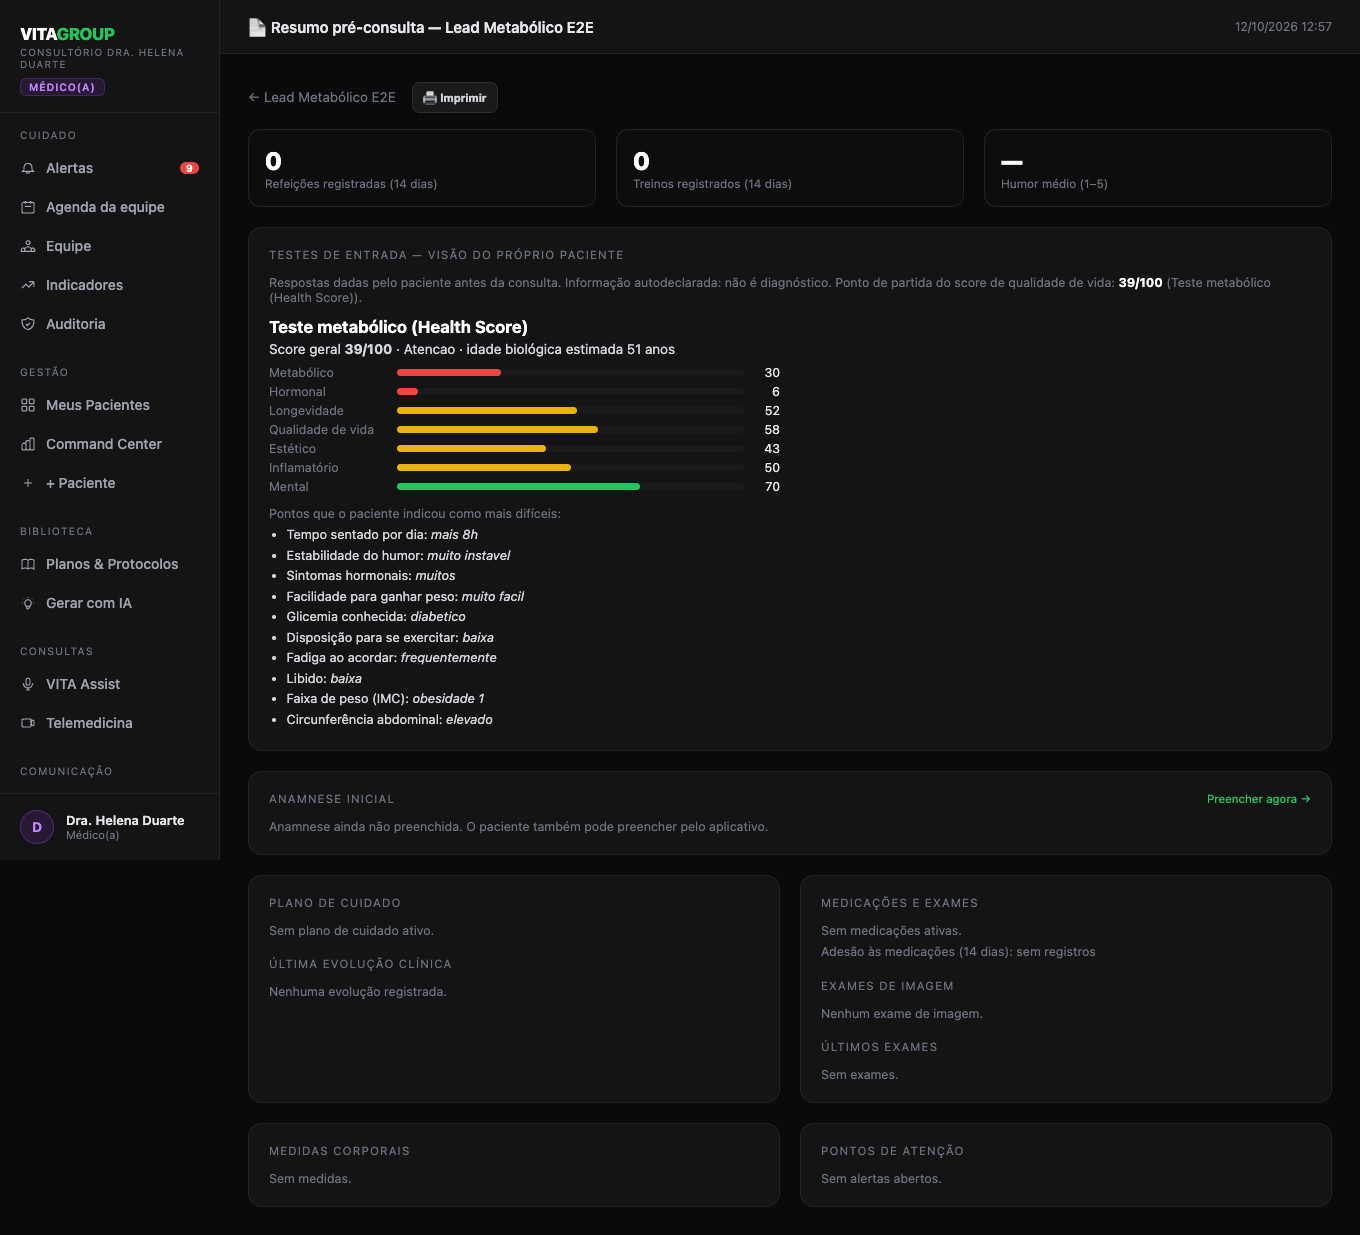
Task: Click the people icon beside Equipe
Action: tap(28, 246)
